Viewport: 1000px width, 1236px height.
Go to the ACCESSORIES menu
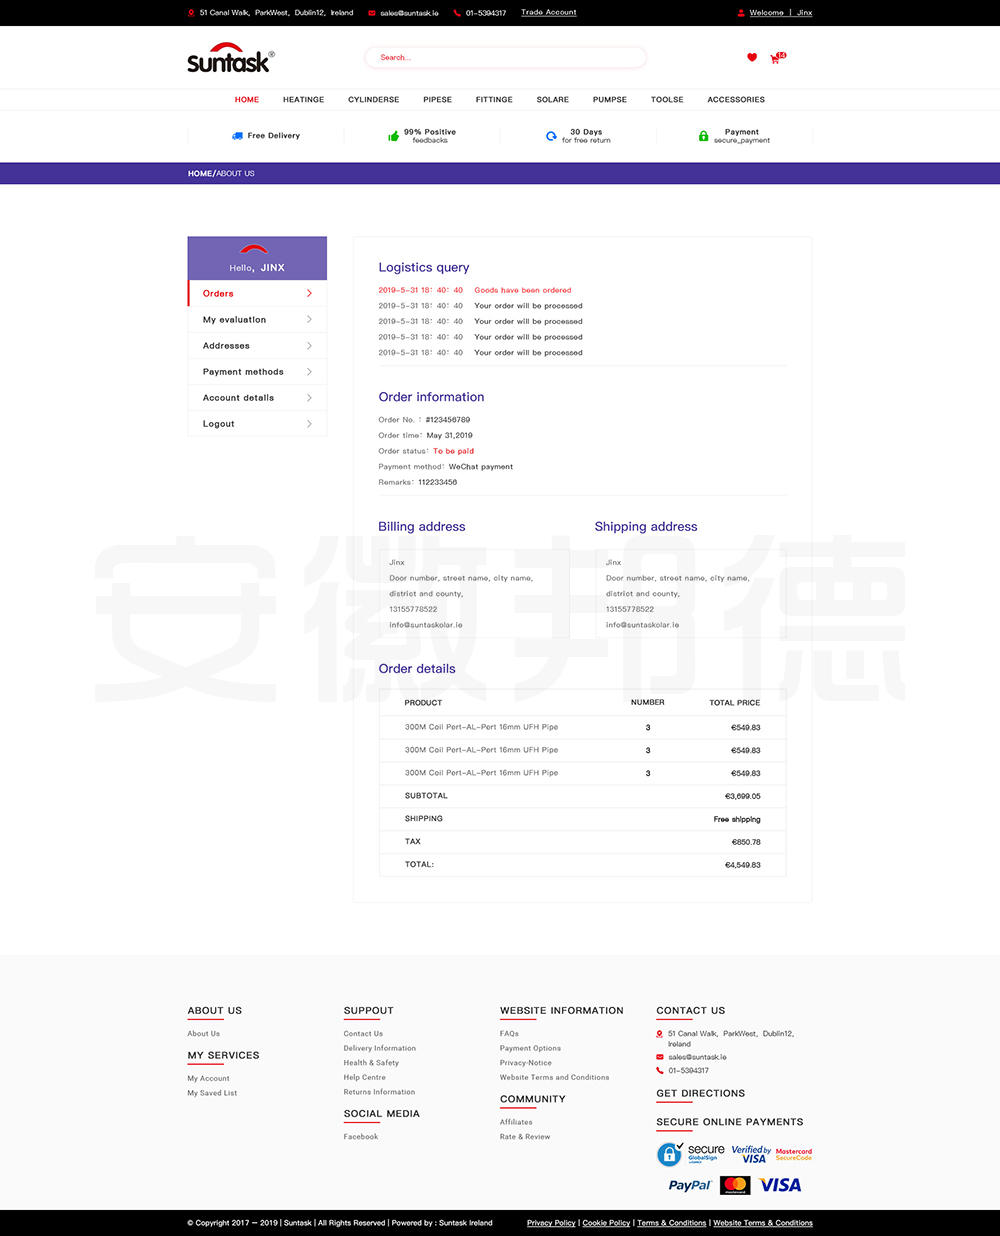pos(735,100)
